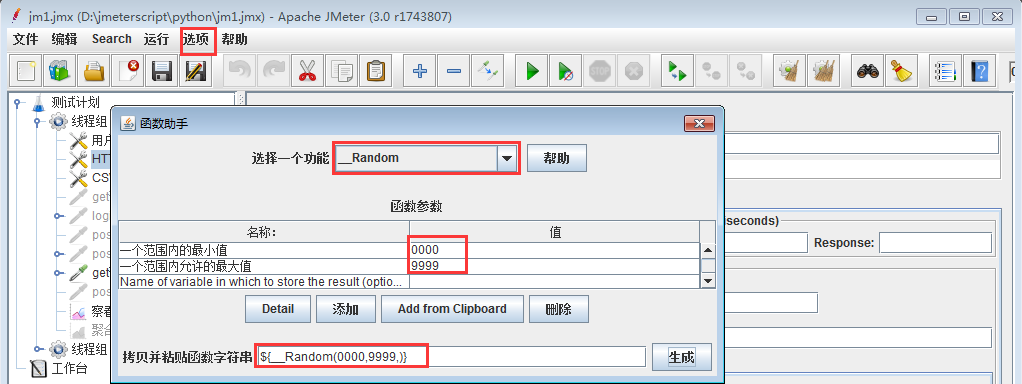Click Remote shutdown all icon
The width and height of the screenshot is (1022, 384).
click(745, 70)
